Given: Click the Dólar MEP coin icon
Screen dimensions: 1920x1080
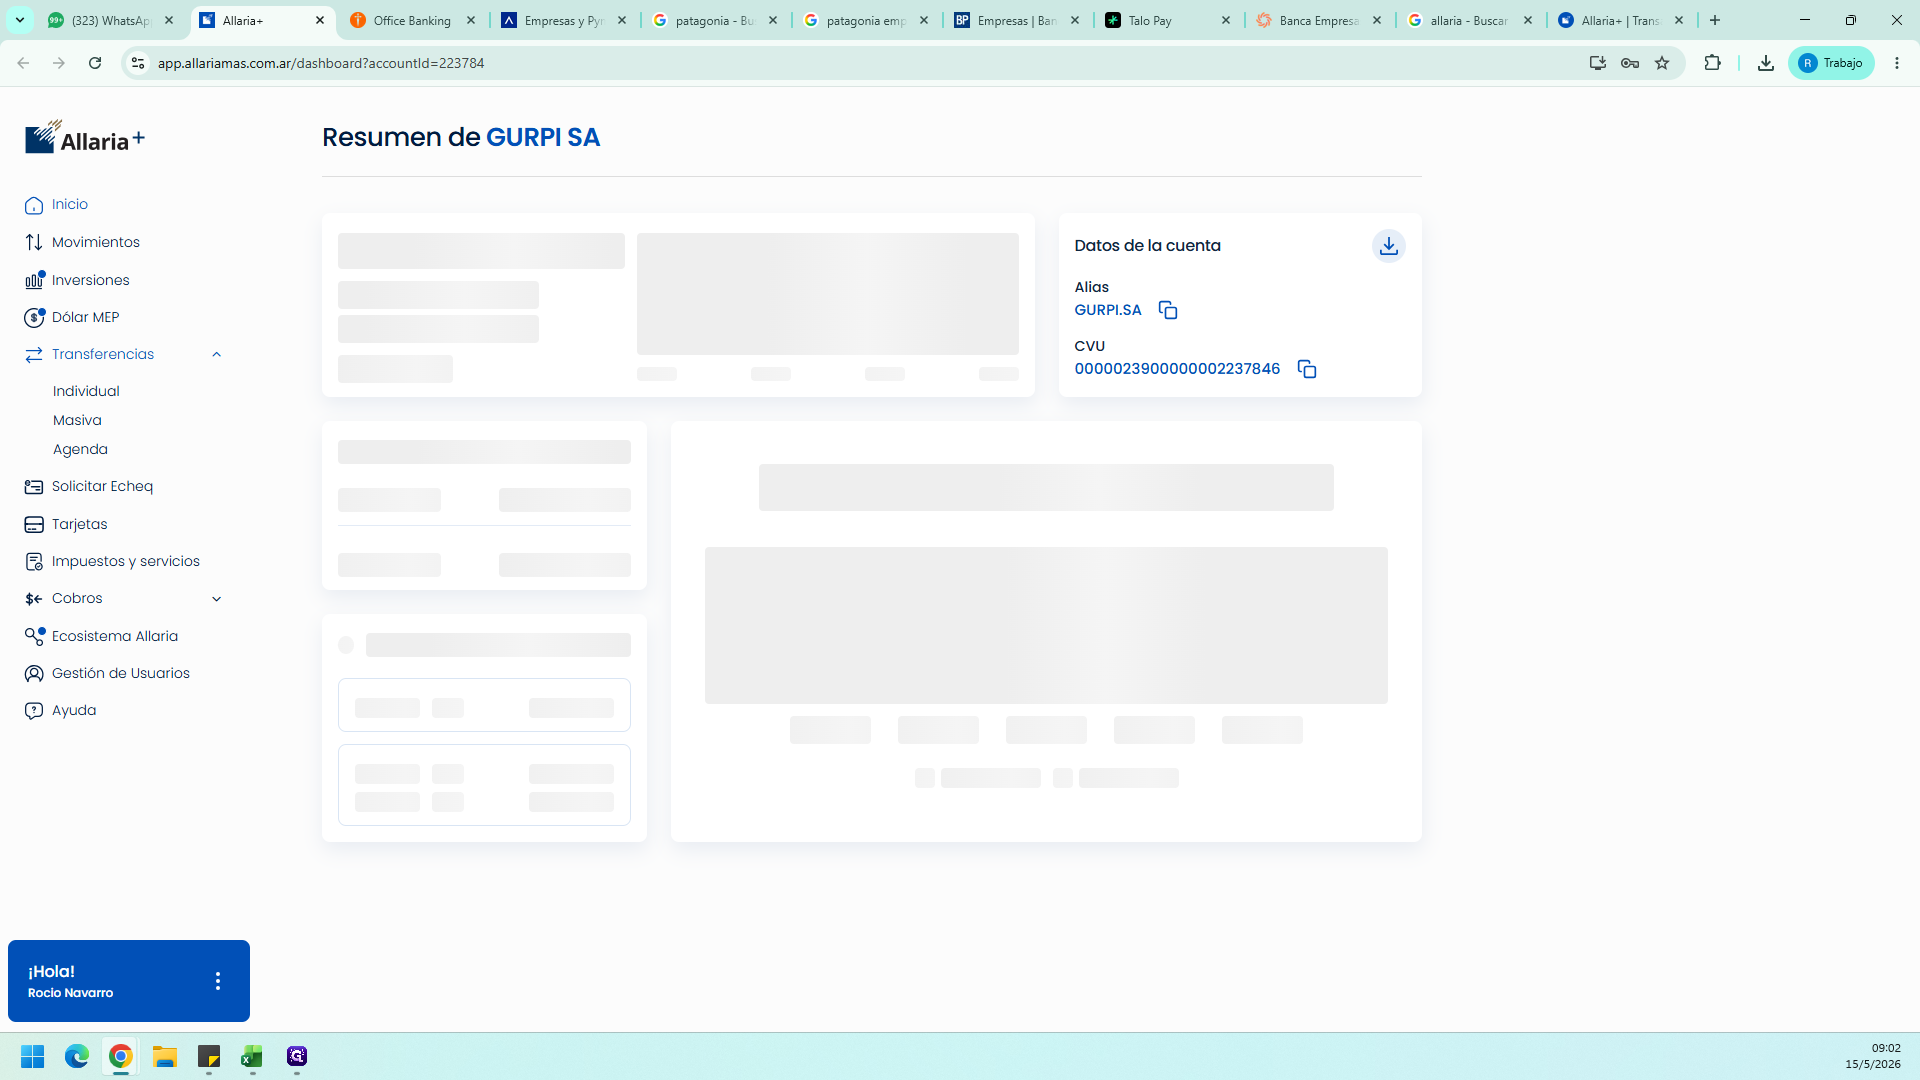Looking at the screenshot, I should tap(34, 317).
